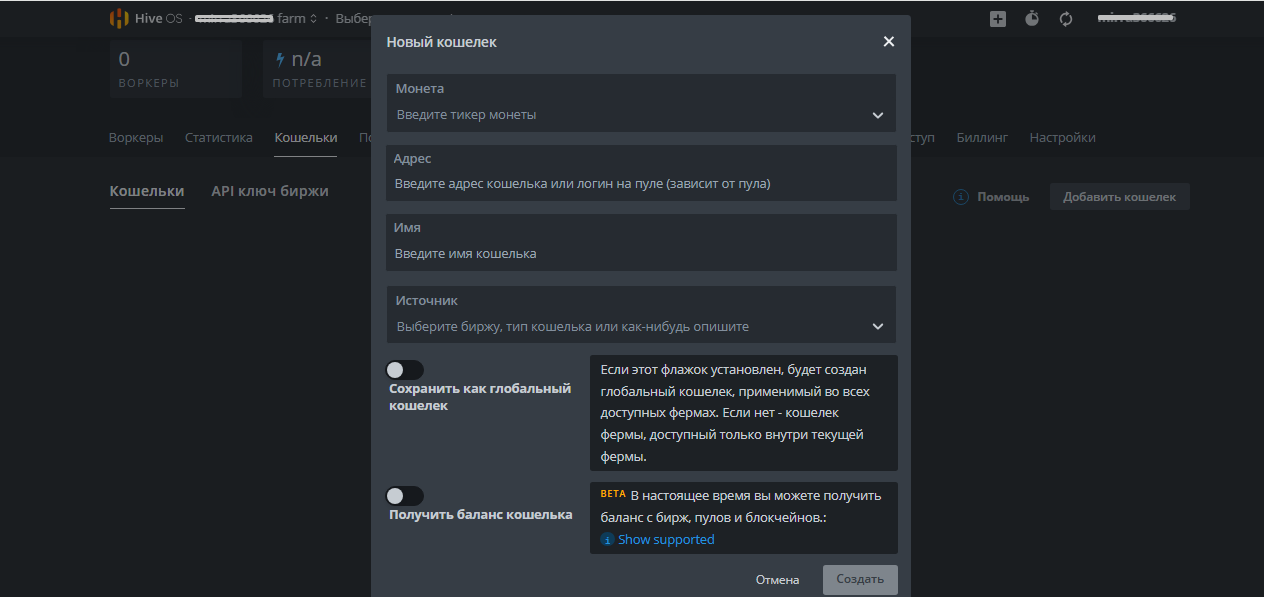Click the lightning icon in Потребление card
This screenshot has width=1264, height=597.
point(280,60)
